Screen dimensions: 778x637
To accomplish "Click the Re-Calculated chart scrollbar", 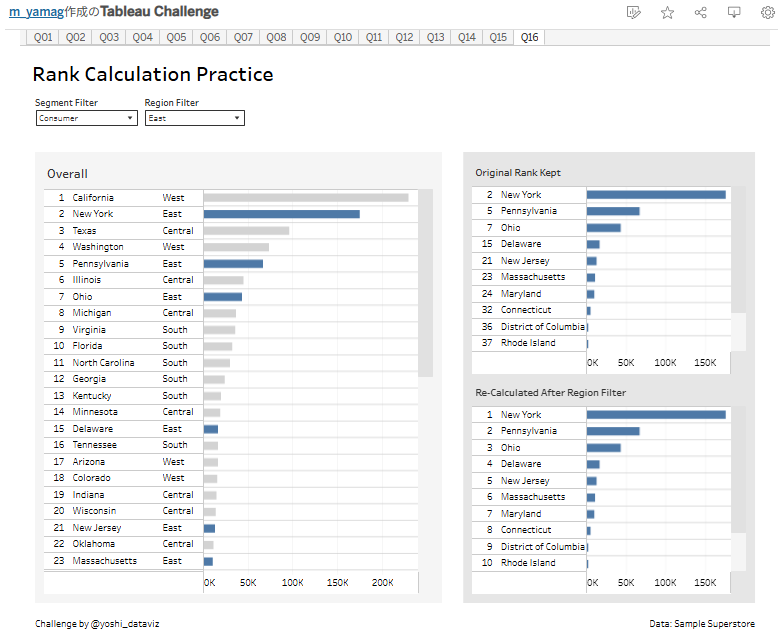I will pyautogui.click(x=738, y=470).
